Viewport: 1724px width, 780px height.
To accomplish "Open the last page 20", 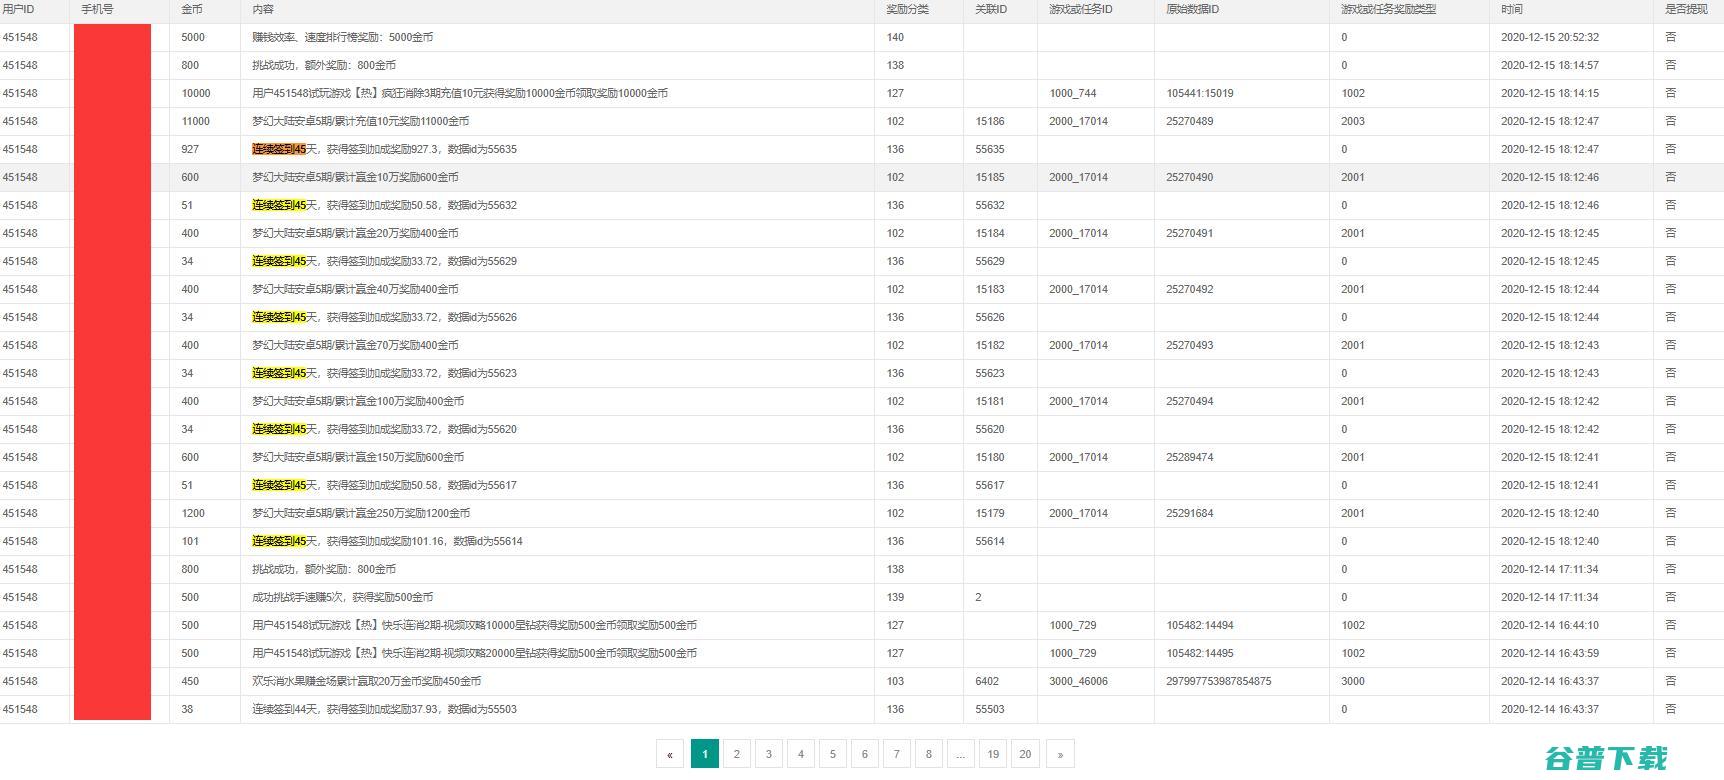I will point(1025,754).
